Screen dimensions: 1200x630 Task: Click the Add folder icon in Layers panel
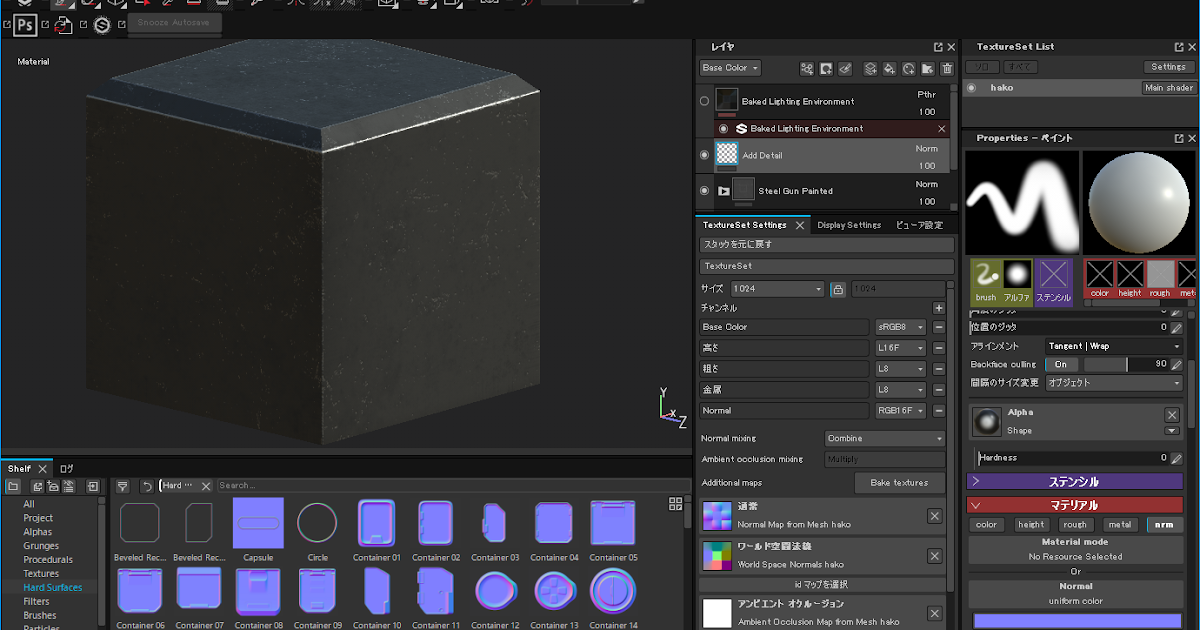pos(928,68)
